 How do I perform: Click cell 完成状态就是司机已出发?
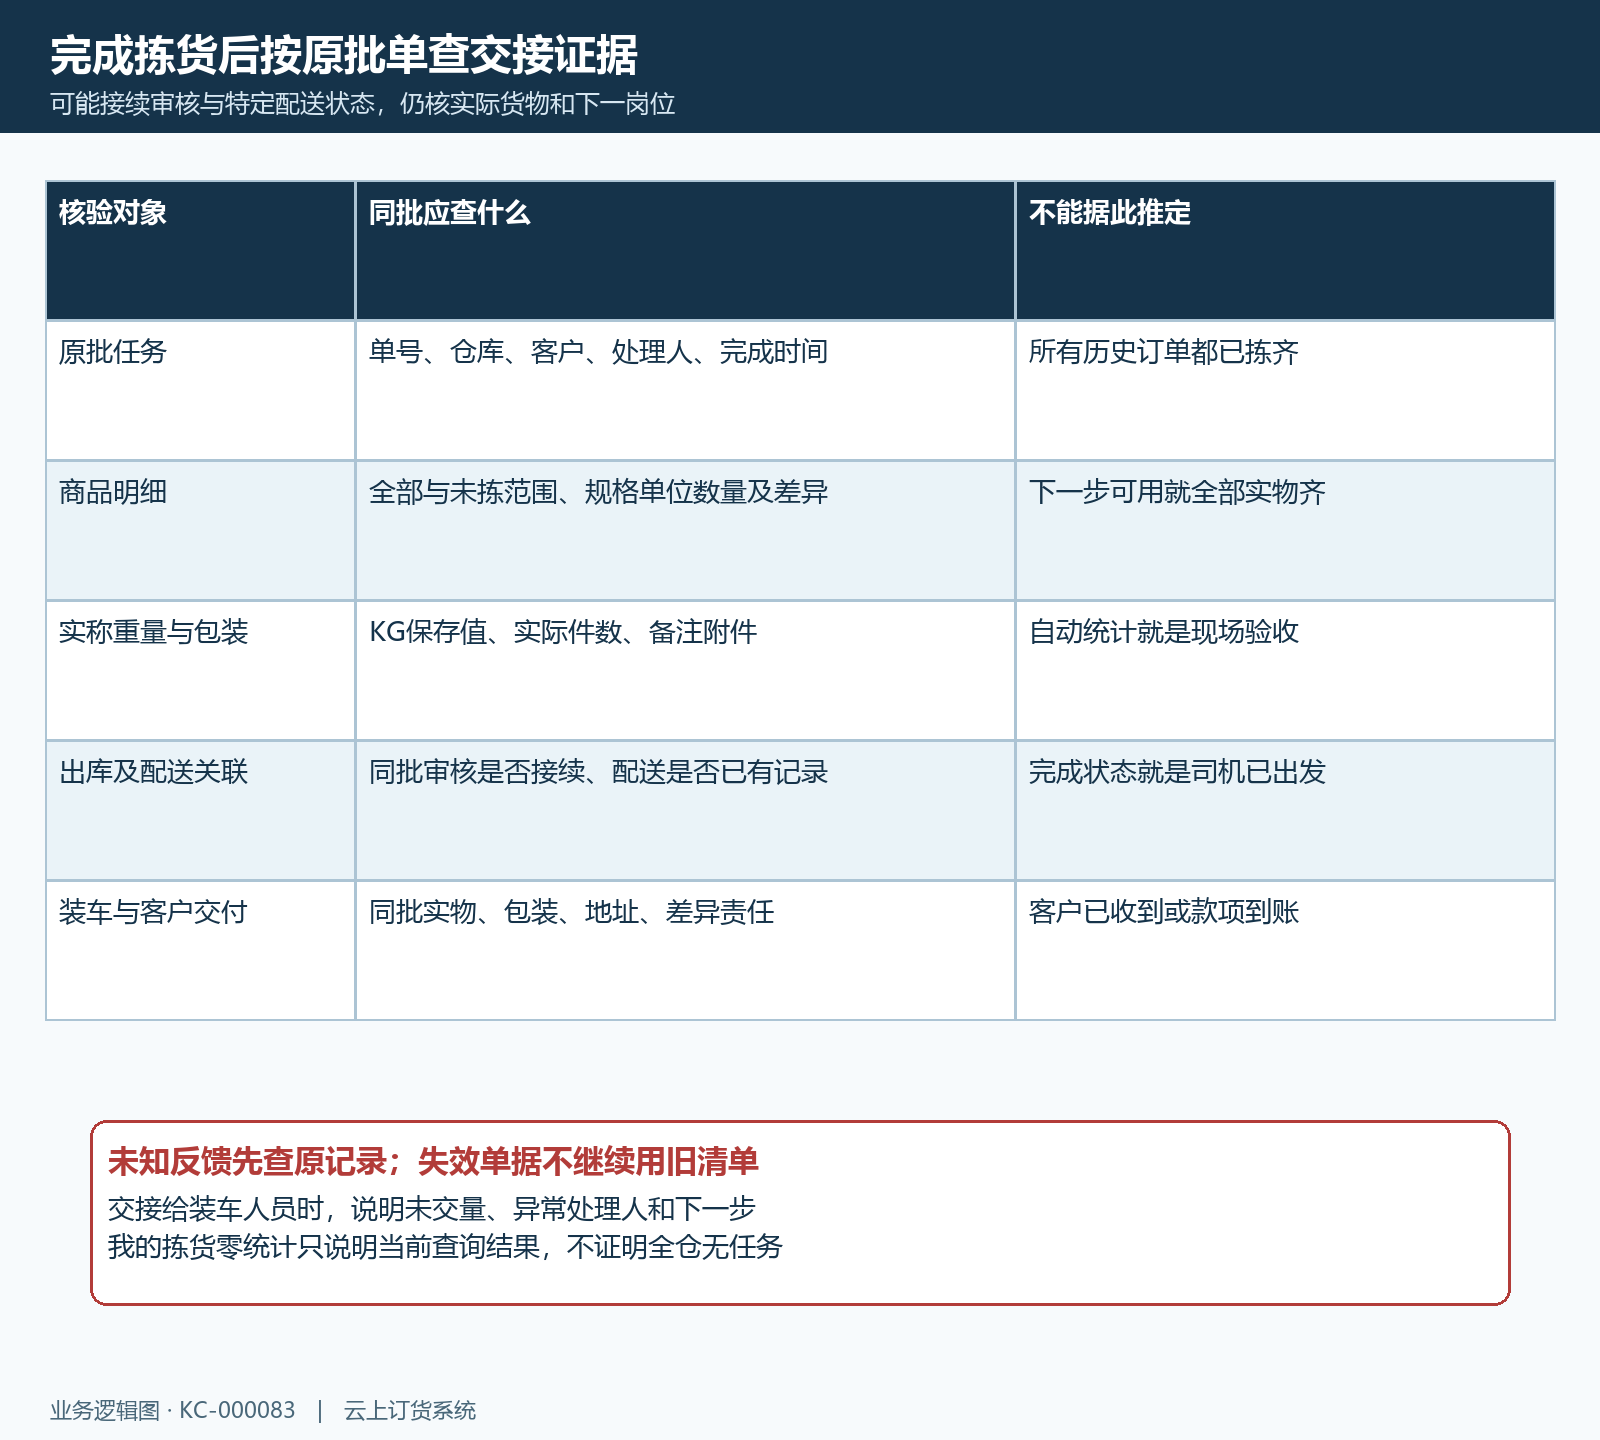pos(1285,810)
